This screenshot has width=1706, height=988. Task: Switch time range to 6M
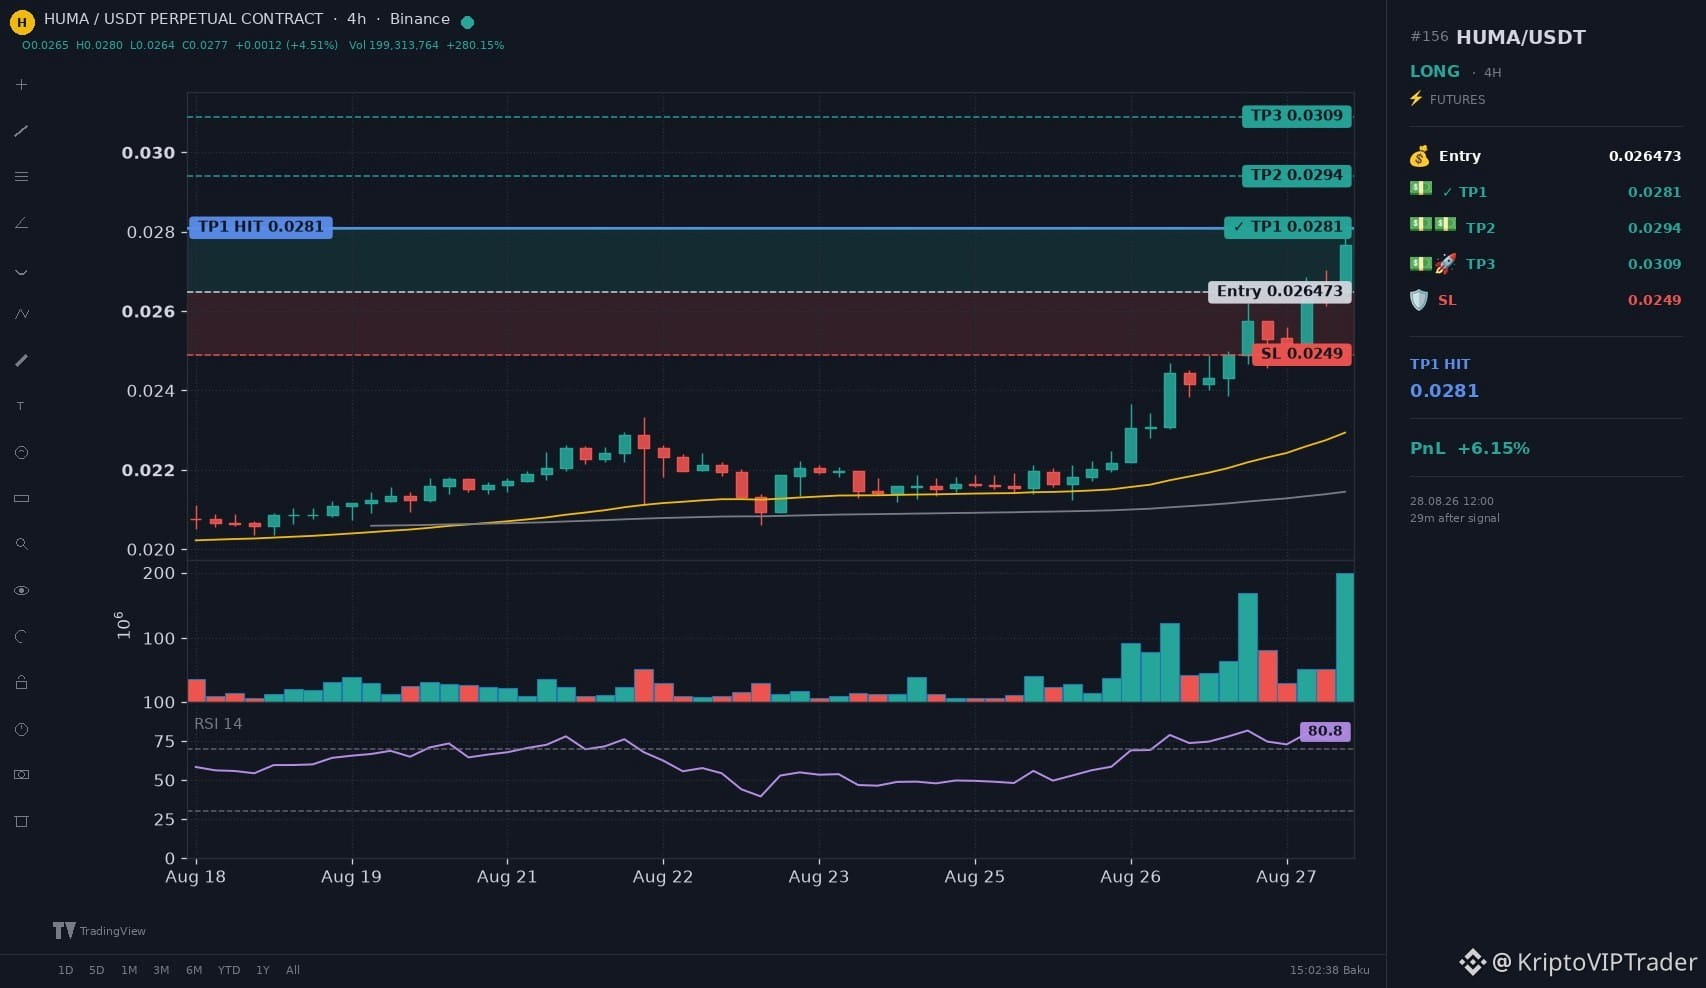point(194,970)
